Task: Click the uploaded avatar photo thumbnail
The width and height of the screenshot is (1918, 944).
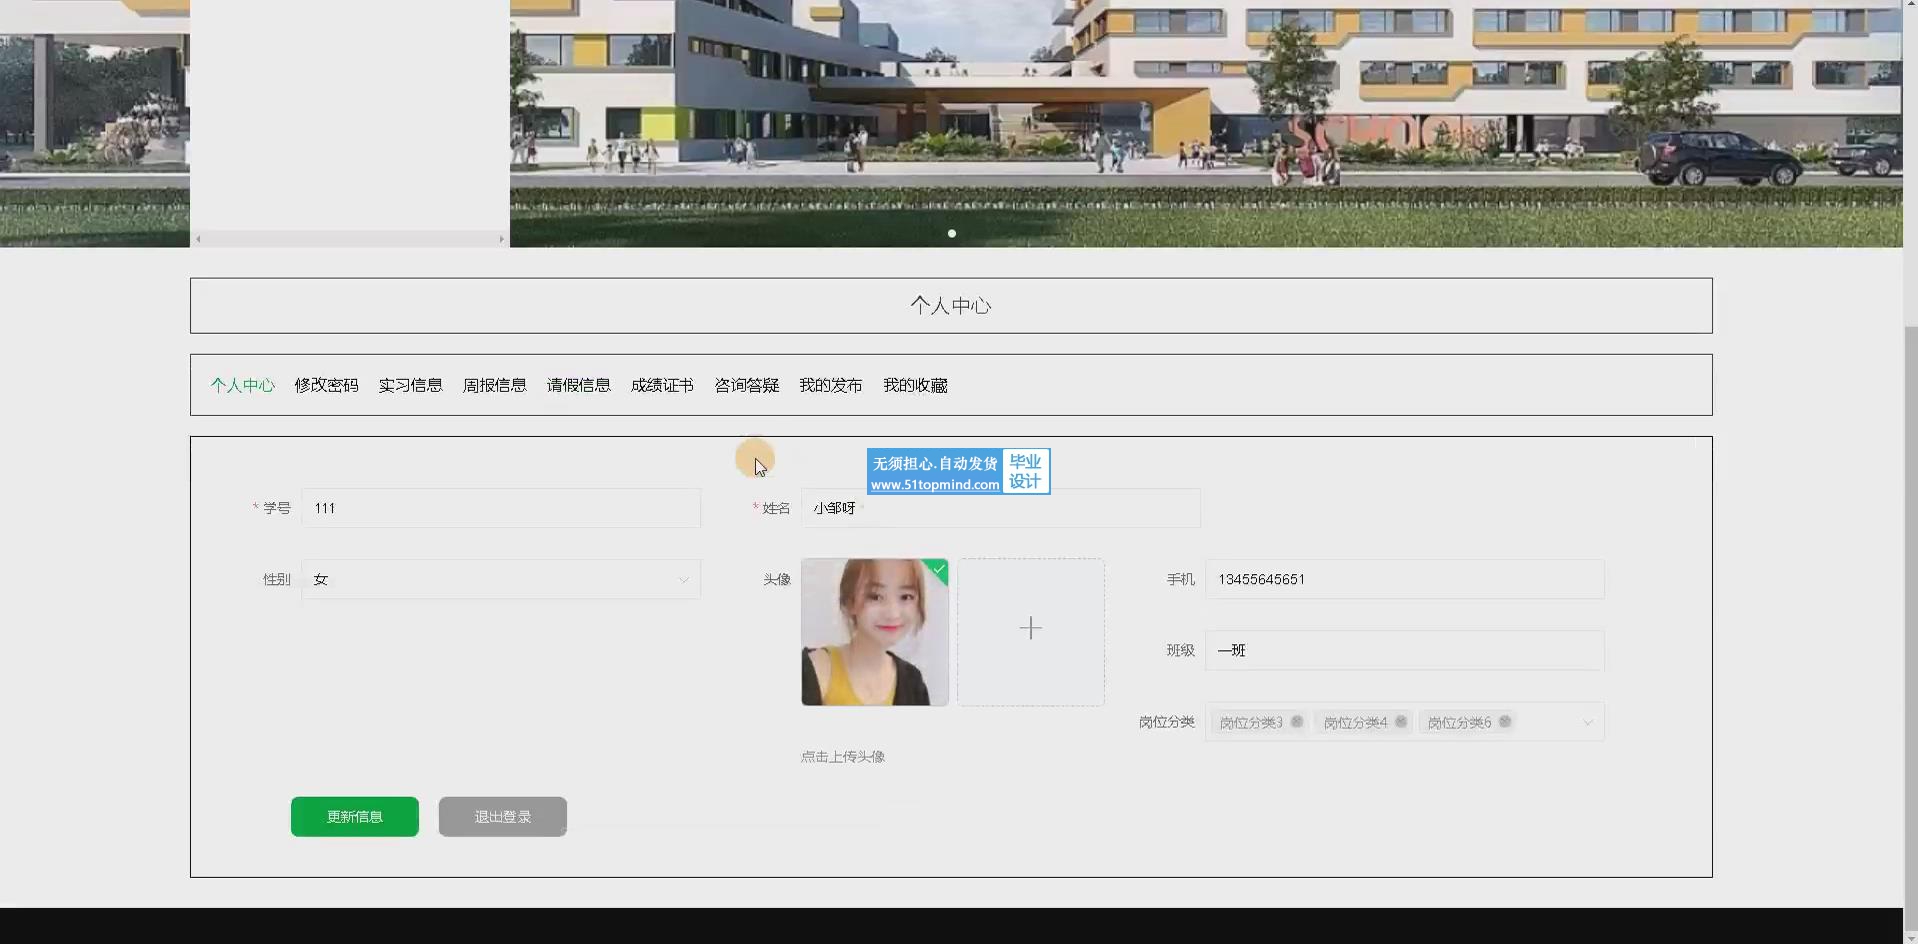Action: [x=875, y=632]
